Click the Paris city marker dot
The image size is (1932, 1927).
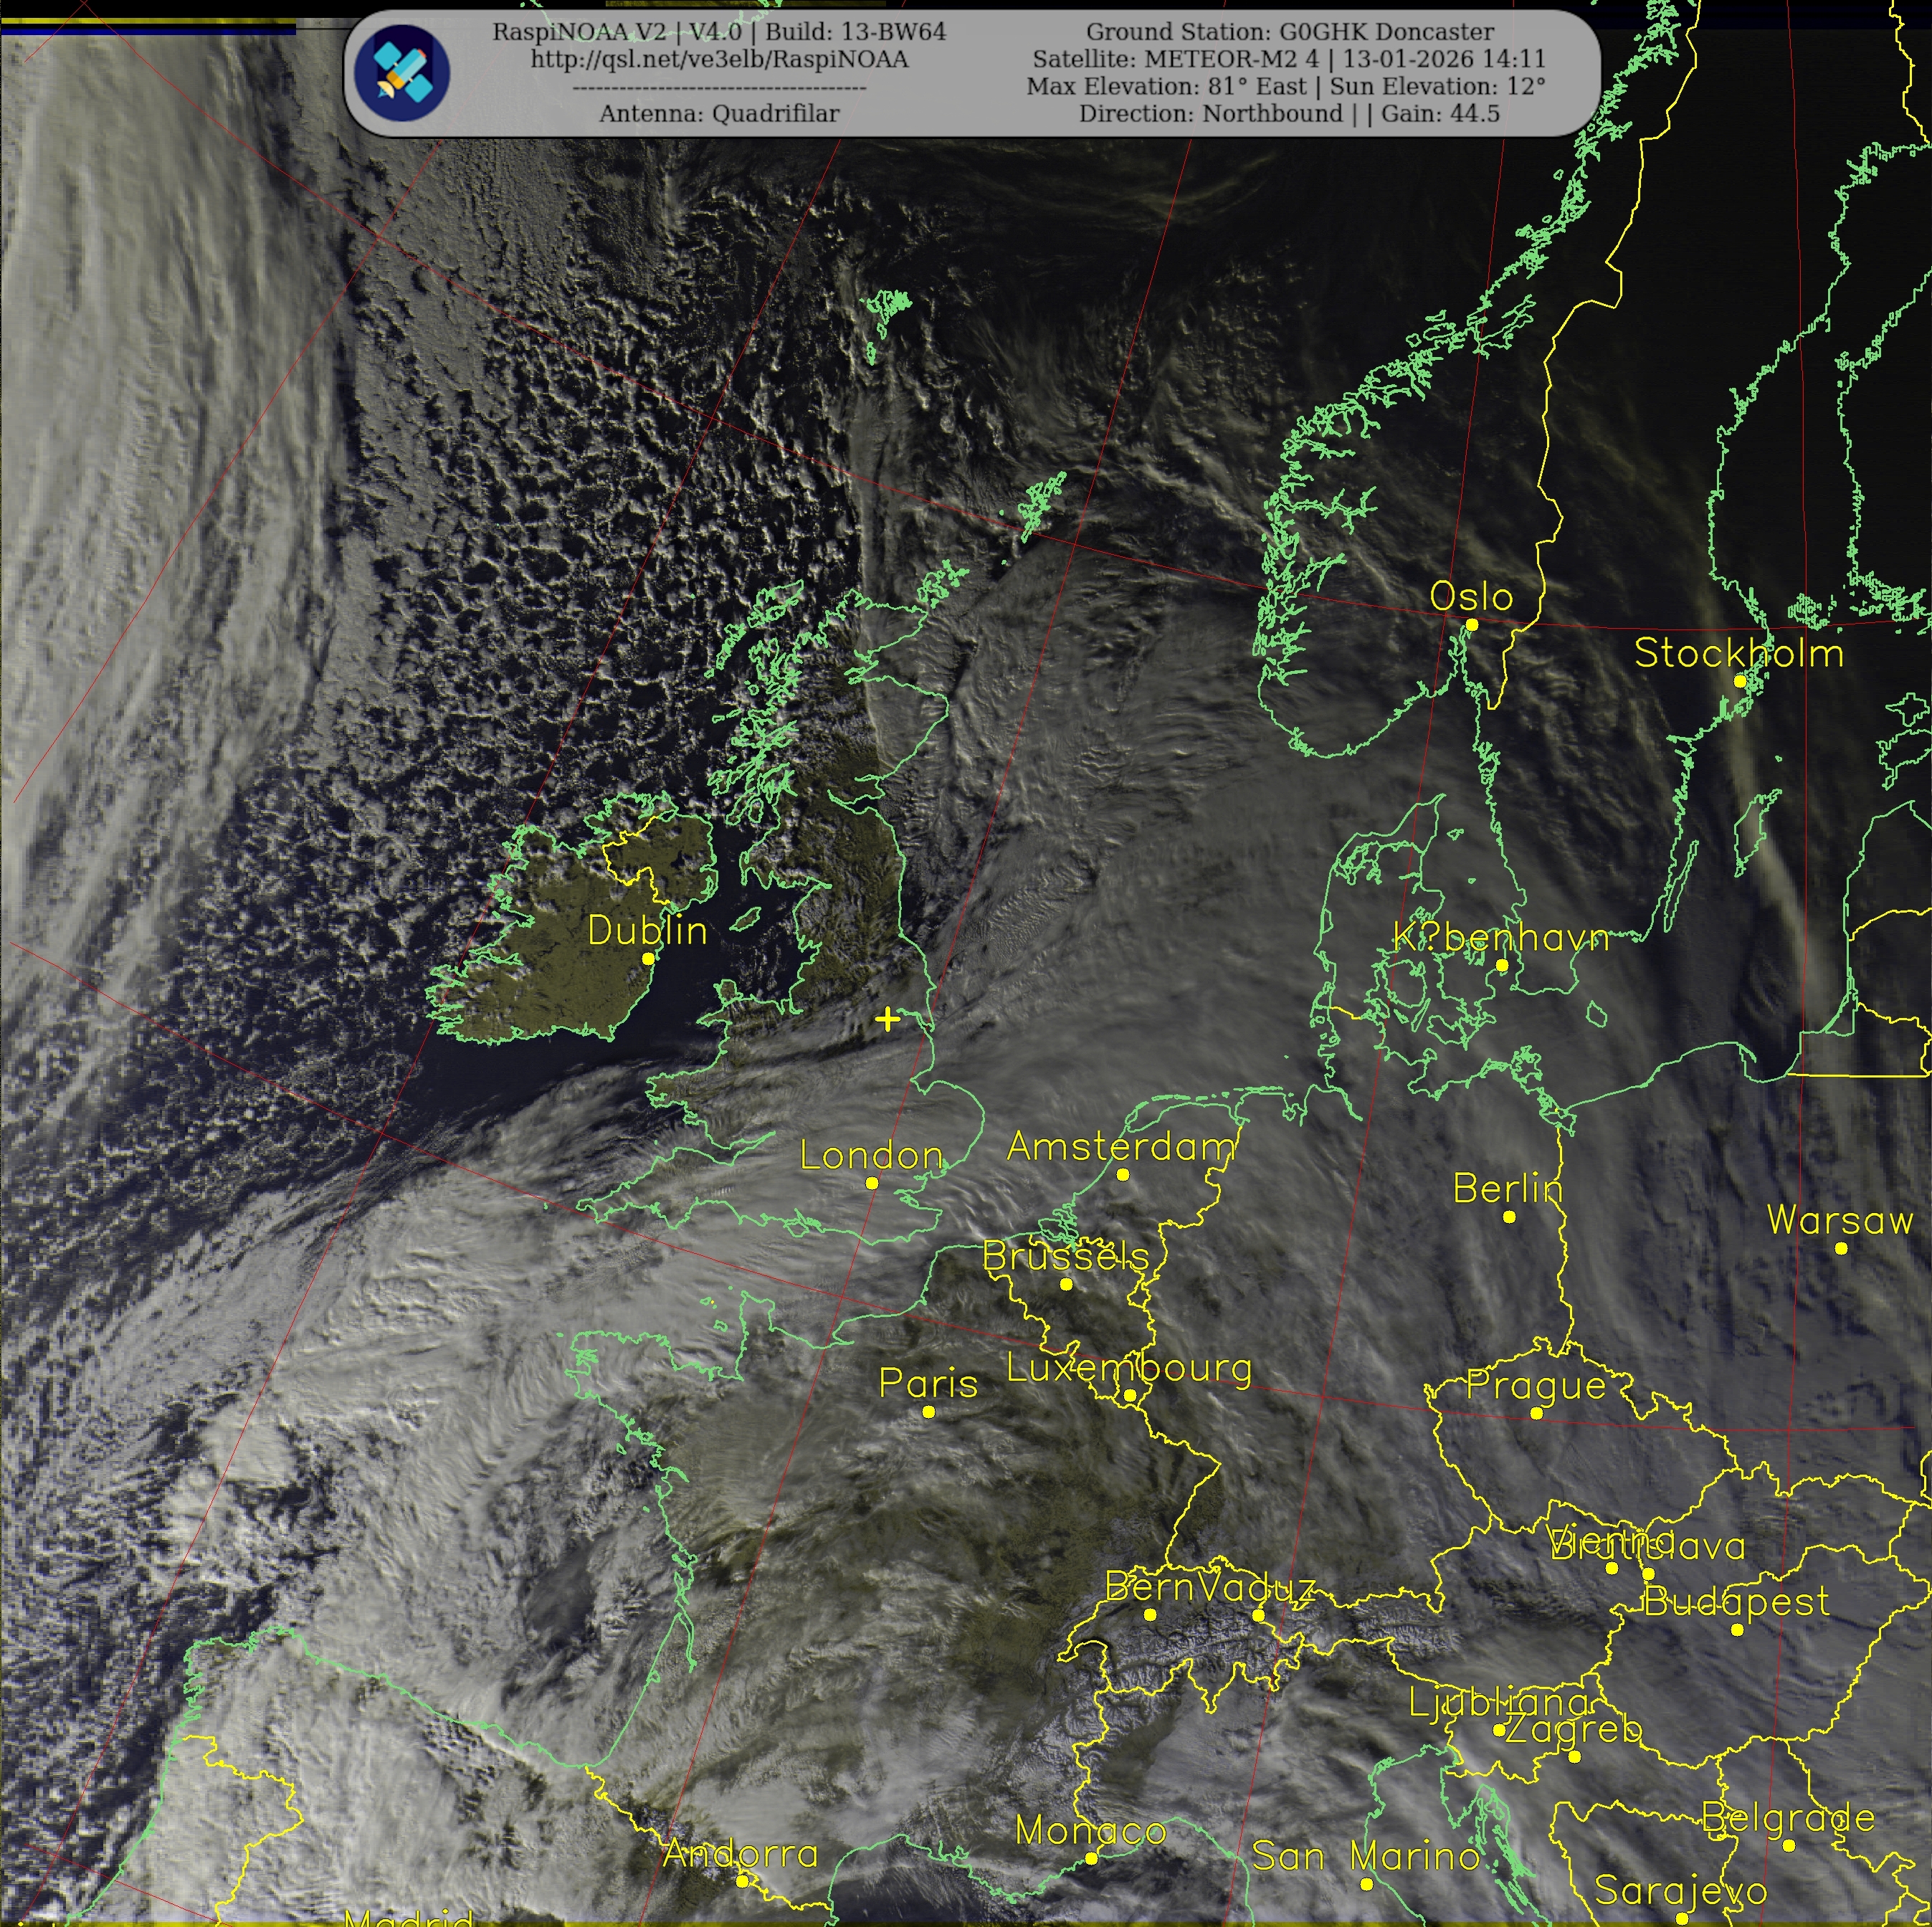(929, 1412)
